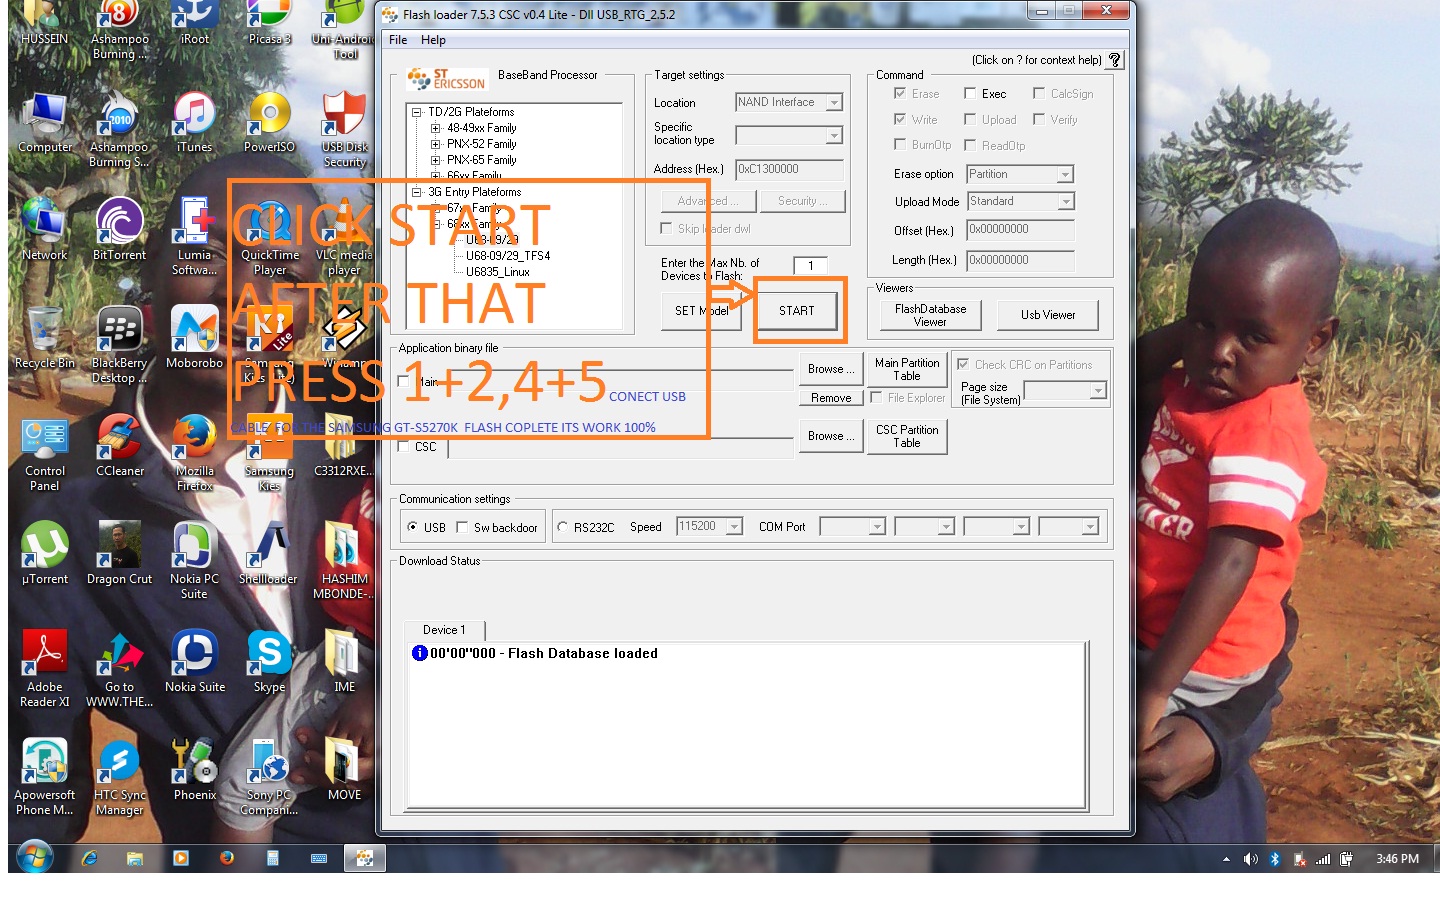The image size is (1440, 900).
Task: Open the Skype desktop icon
Action: 269,662
